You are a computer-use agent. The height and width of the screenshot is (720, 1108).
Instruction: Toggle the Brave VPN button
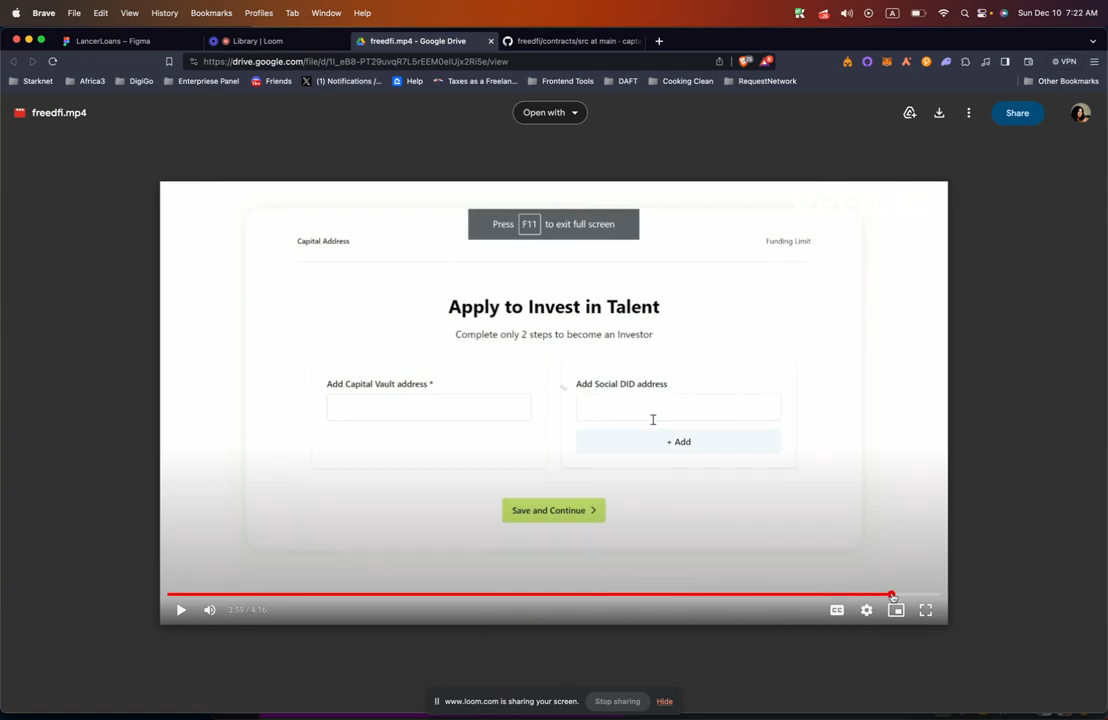pos(1064,61)
